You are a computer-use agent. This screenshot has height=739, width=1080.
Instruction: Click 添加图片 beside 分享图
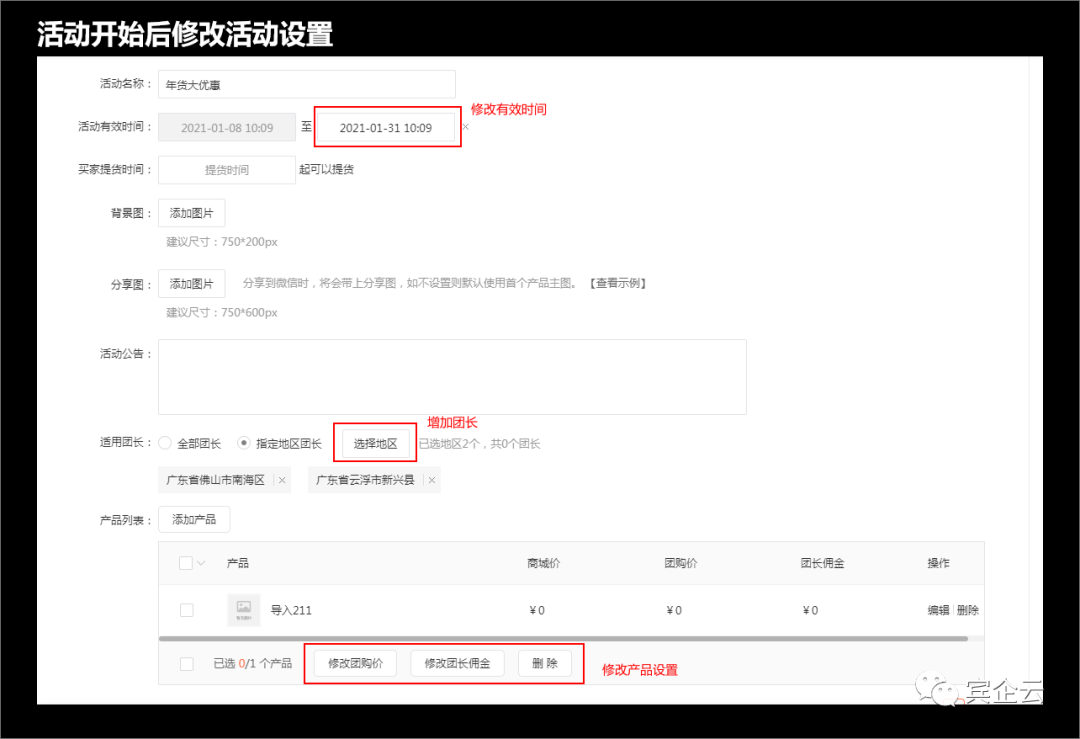(x=192, y=283)
